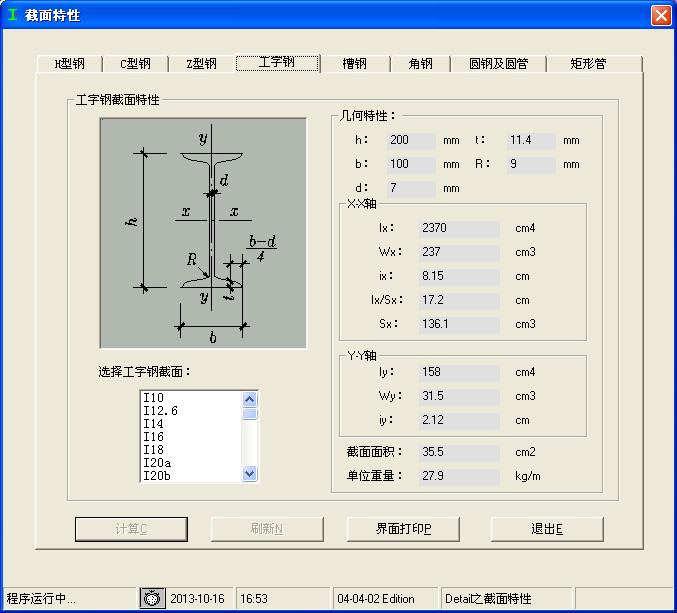
Task: Click the green I-beam title bar icon
Action: tap(13, 15)
